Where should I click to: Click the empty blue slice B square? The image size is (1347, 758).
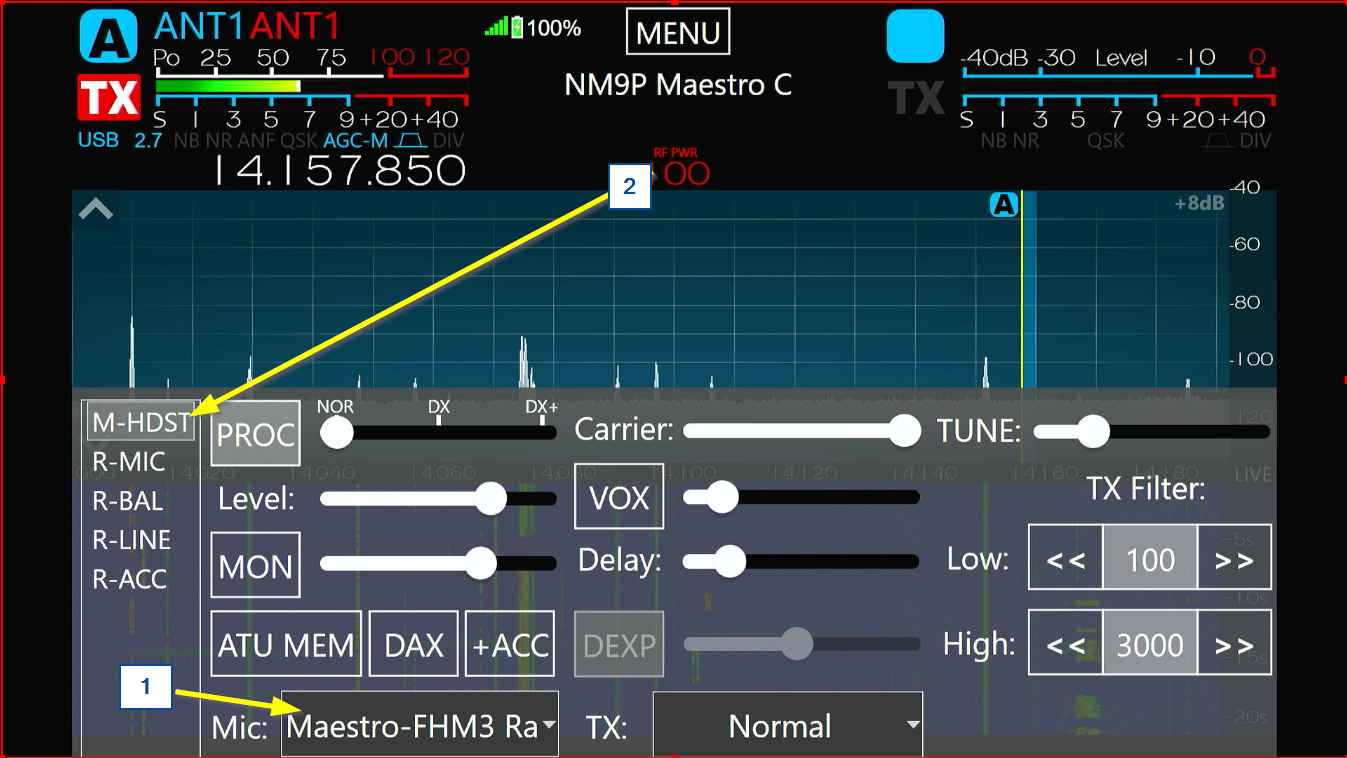(915, 36)
